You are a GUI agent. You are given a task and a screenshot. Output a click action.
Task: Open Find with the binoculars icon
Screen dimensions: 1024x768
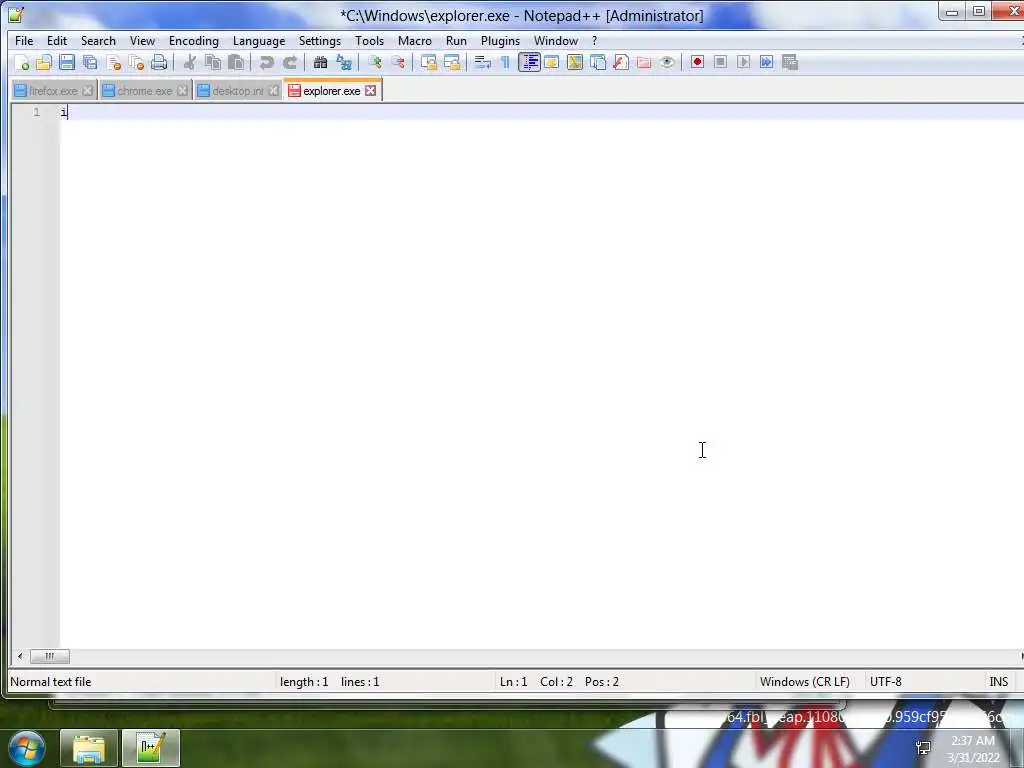point(320,63)
